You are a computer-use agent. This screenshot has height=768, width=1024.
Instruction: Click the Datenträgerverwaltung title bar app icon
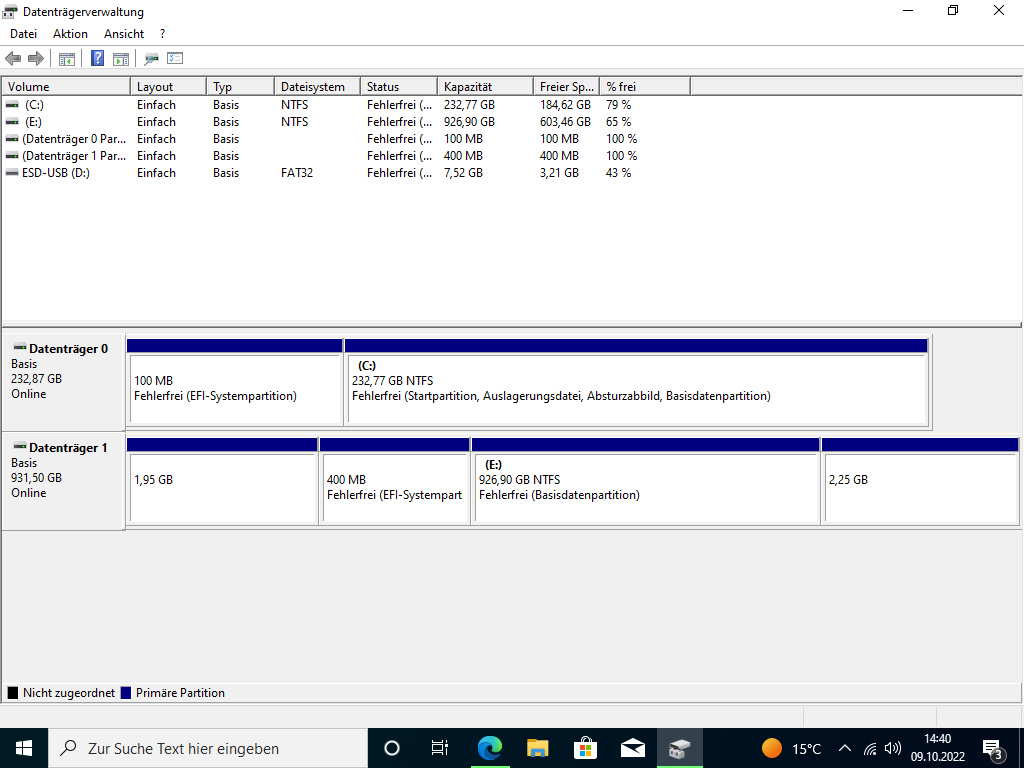pyautogui.click(x=10, y=11)
